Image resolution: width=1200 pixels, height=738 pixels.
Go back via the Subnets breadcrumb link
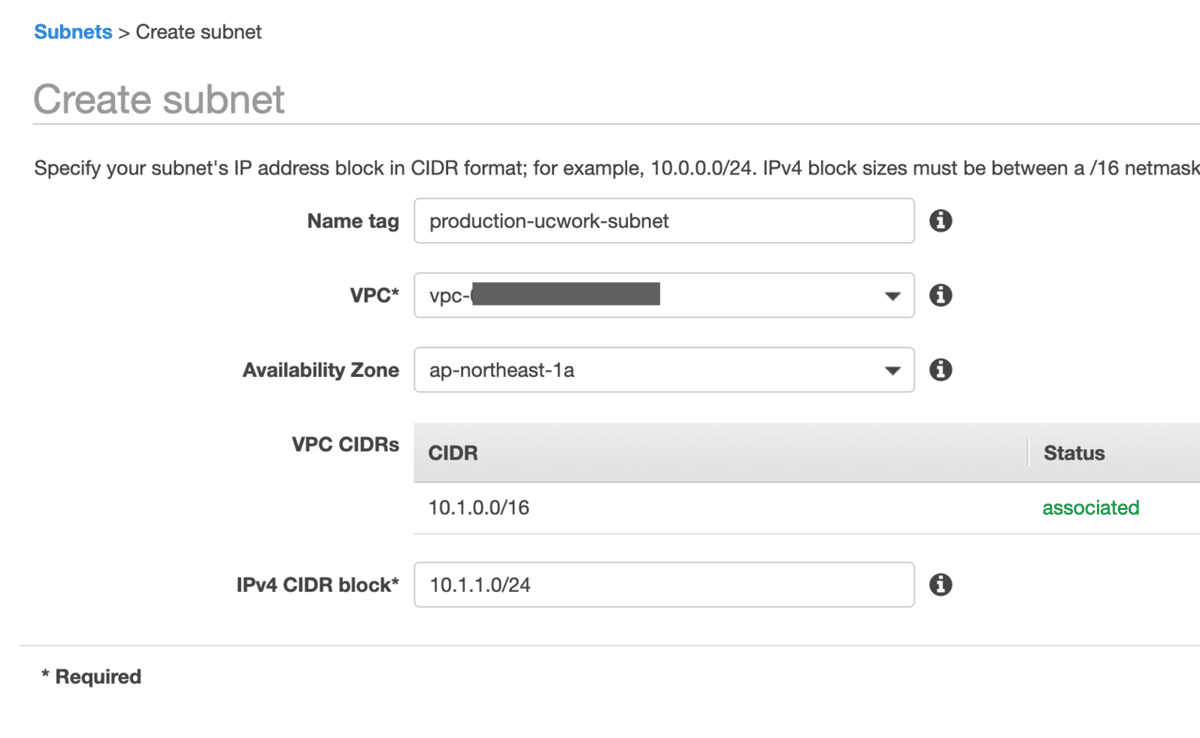tap(73, 32)
